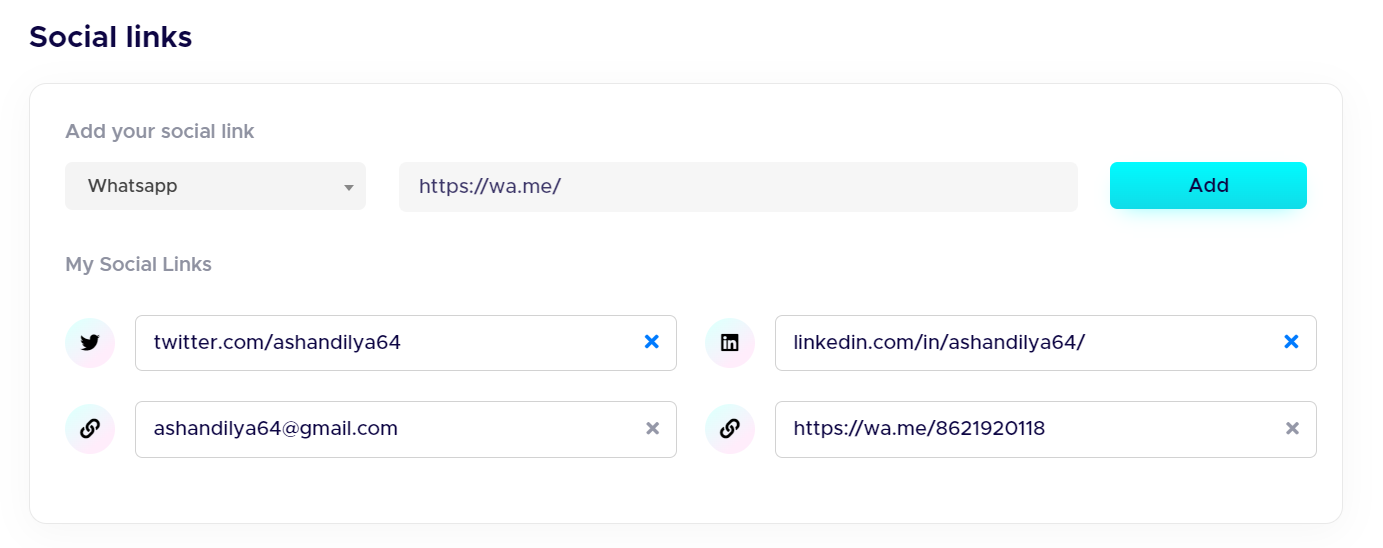Delete the Gmail address entry using its gray X
Screen dimensions: 1383x548
coord(652,428)
